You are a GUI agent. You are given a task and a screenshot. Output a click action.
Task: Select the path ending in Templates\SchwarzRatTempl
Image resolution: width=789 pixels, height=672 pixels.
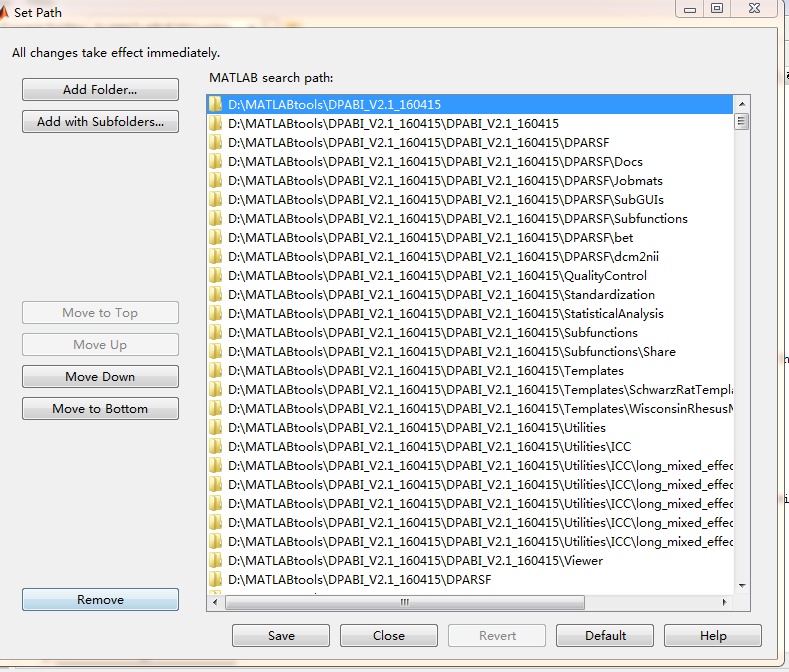470,390
